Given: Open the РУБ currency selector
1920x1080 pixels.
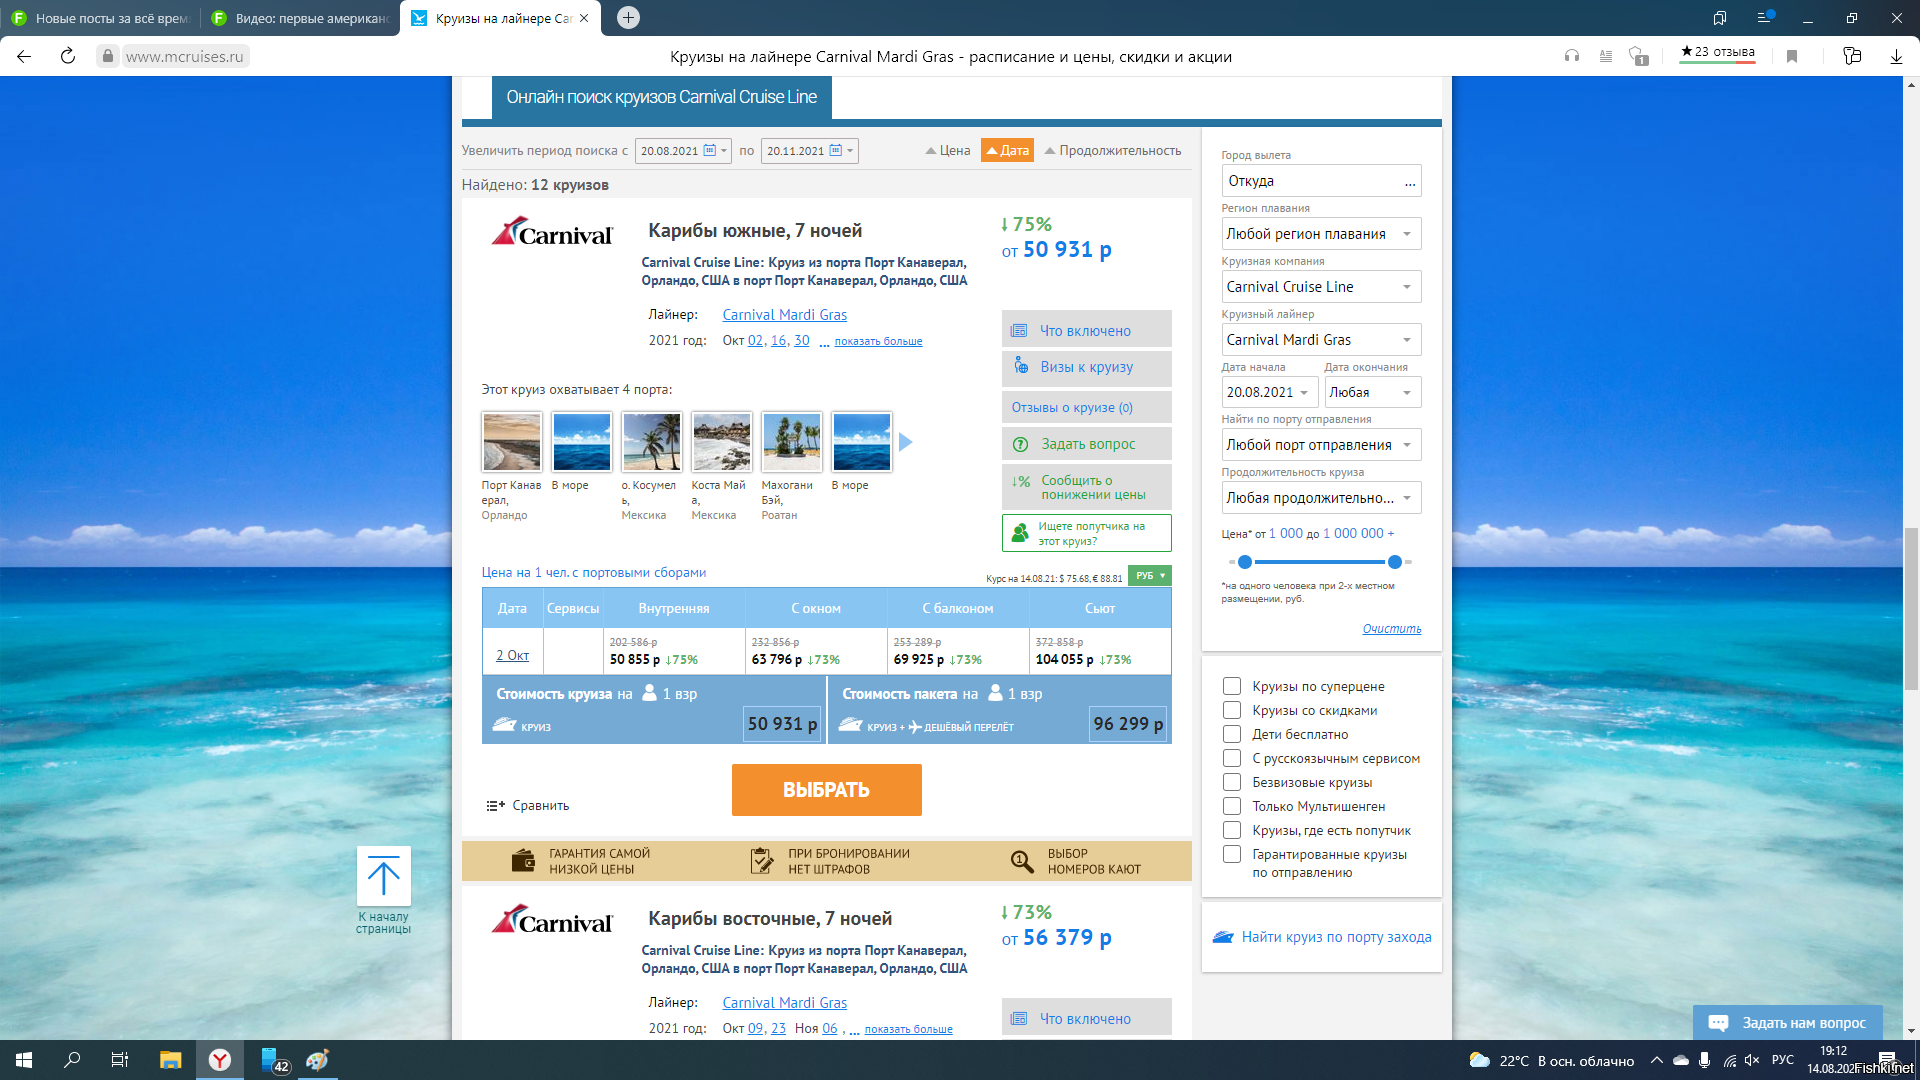Looking at the screenshot, I should tap(1149, 576).
